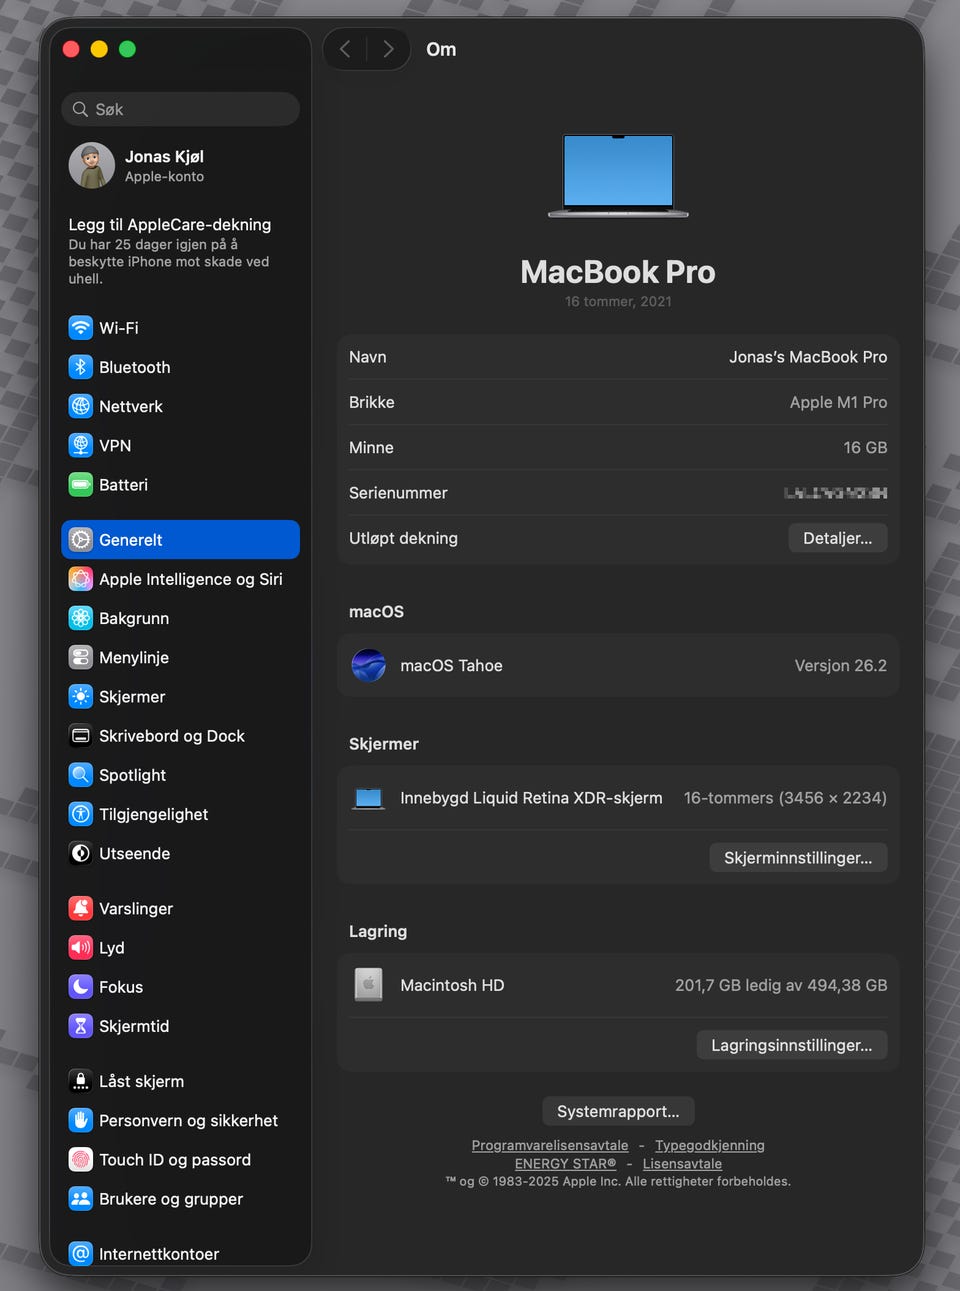The image size is (960, 1291).
Task: Click the name Jonas's MacBook Pro
Action: 808,357
